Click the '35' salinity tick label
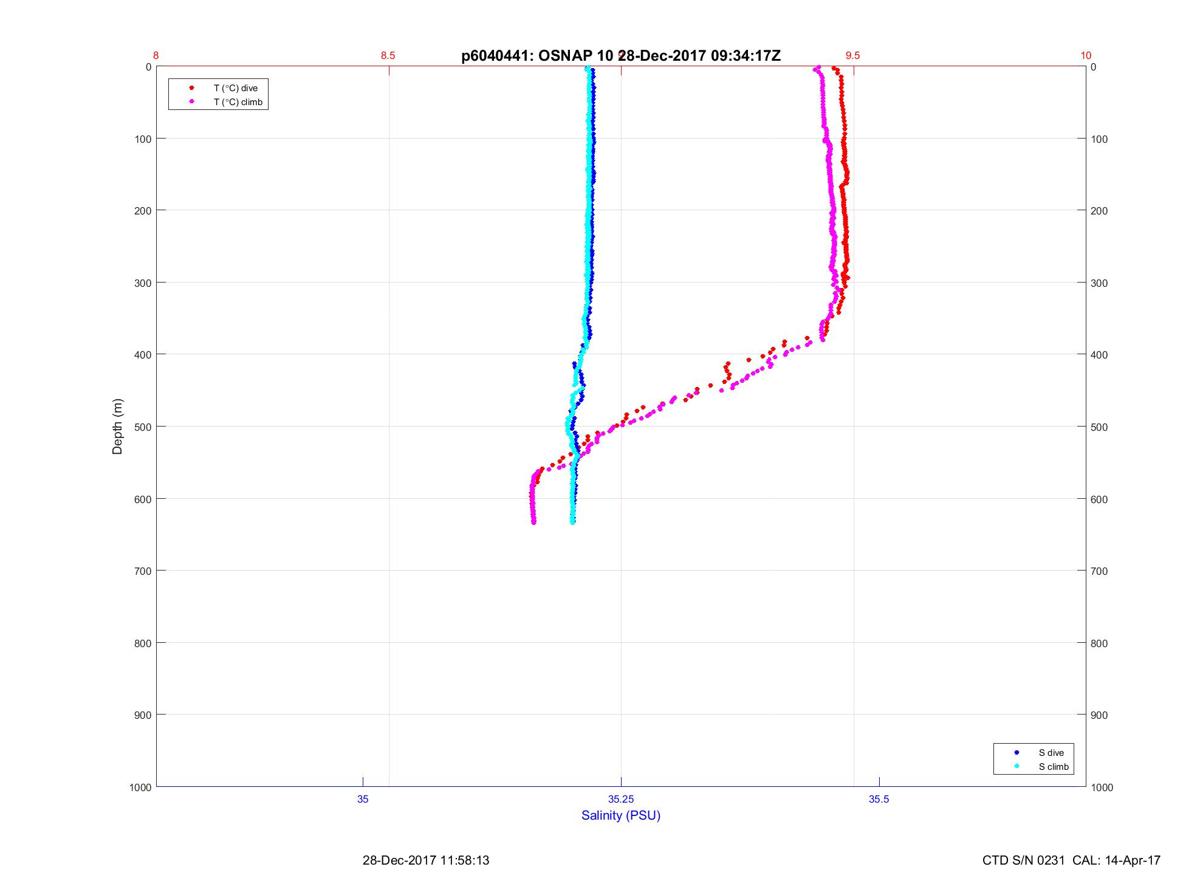Screen dimensions: 1200x885 (363, 800)
